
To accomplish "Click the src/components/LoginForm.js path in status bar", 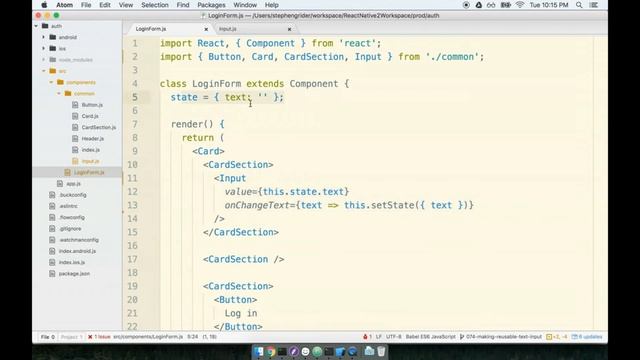I will (148, 337).
